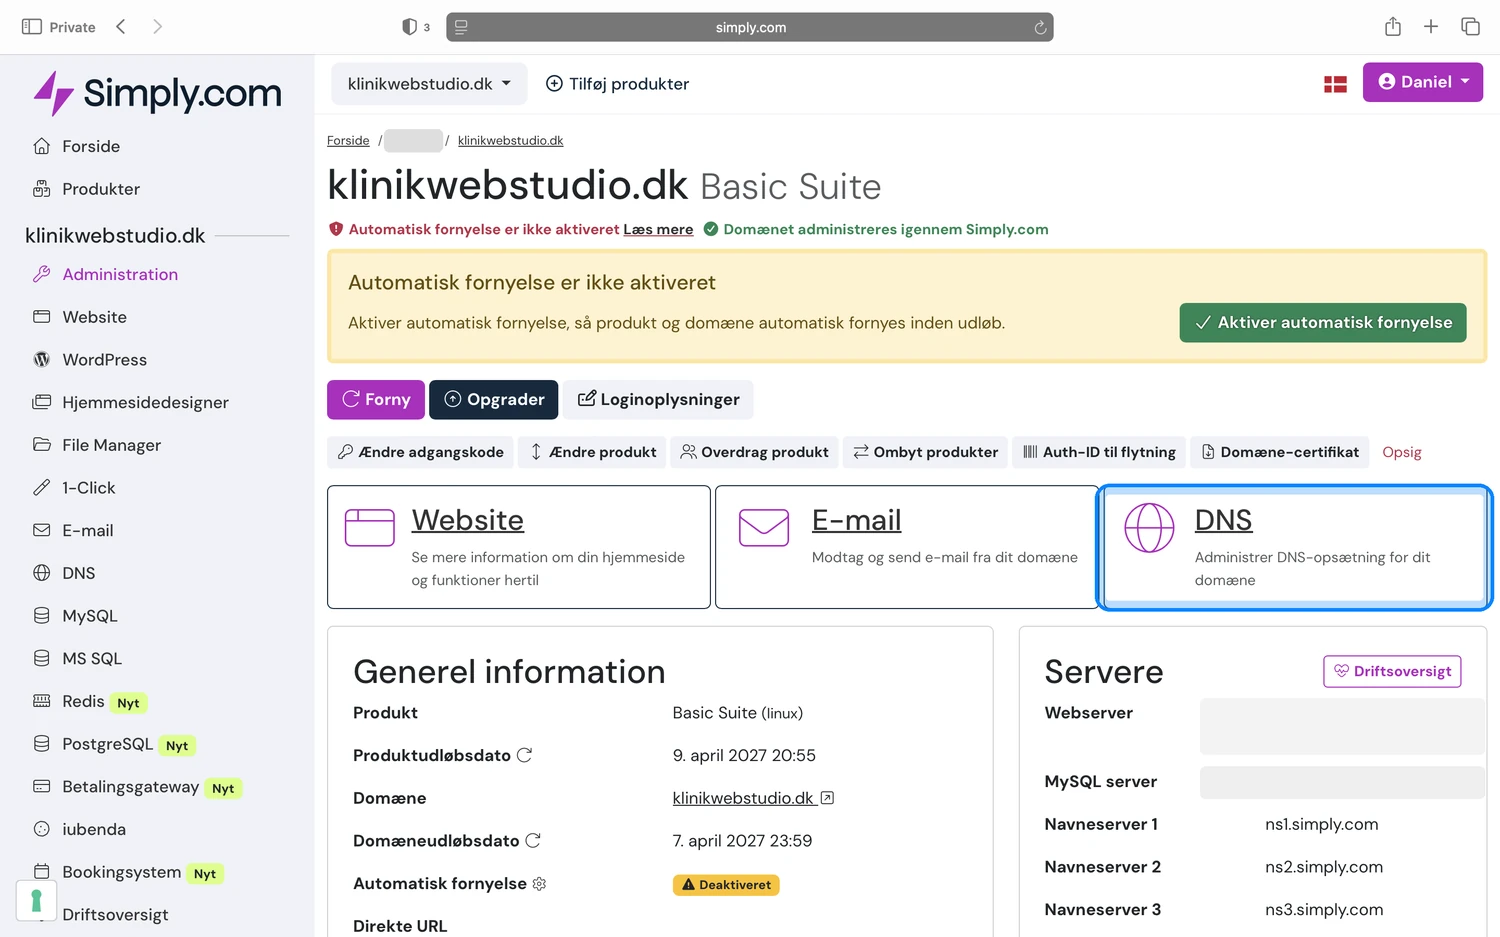
Task: Click the Website card window icon
Action: pyautogui.click(x=370, y=527)
